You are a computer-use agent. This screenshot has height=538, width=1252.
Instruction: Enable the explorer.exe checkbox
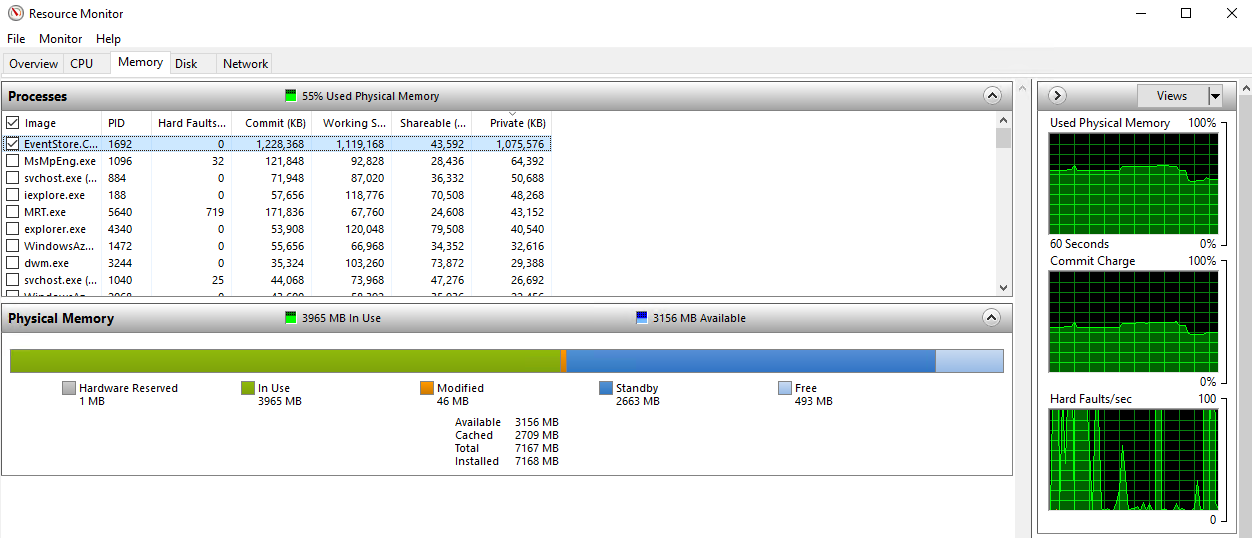13,229
